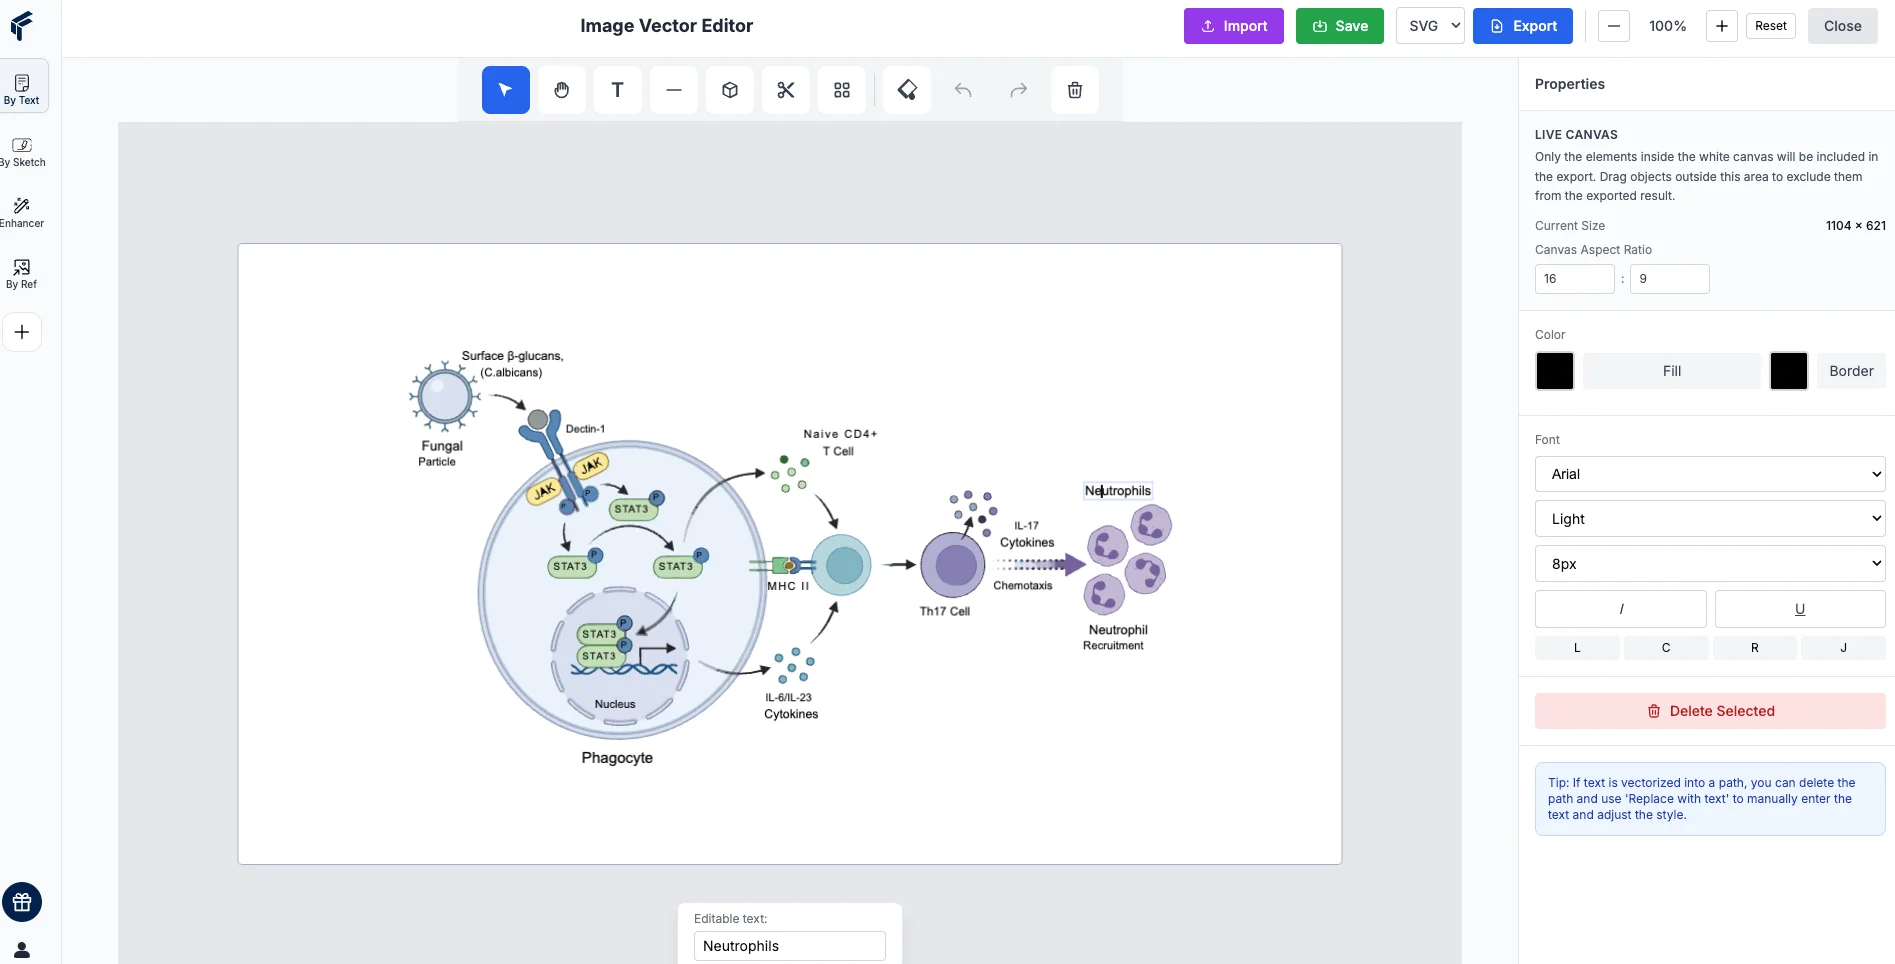This screenshot has width=1895, height=964.
Task: Open the Arial font family dropdown
Action: click(x=1709, y=474)
